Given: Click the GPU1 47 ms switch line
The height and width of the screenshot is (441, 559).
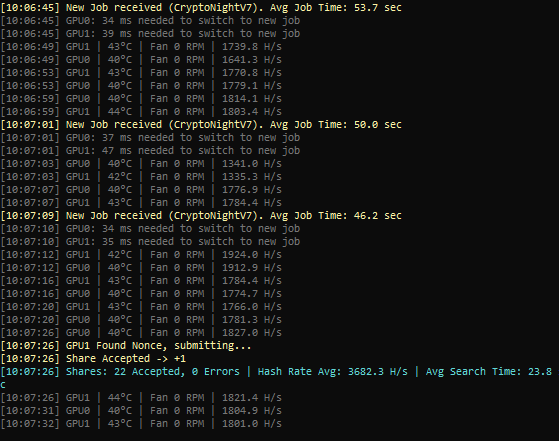Looking at the screenshot, I should 150,151.
